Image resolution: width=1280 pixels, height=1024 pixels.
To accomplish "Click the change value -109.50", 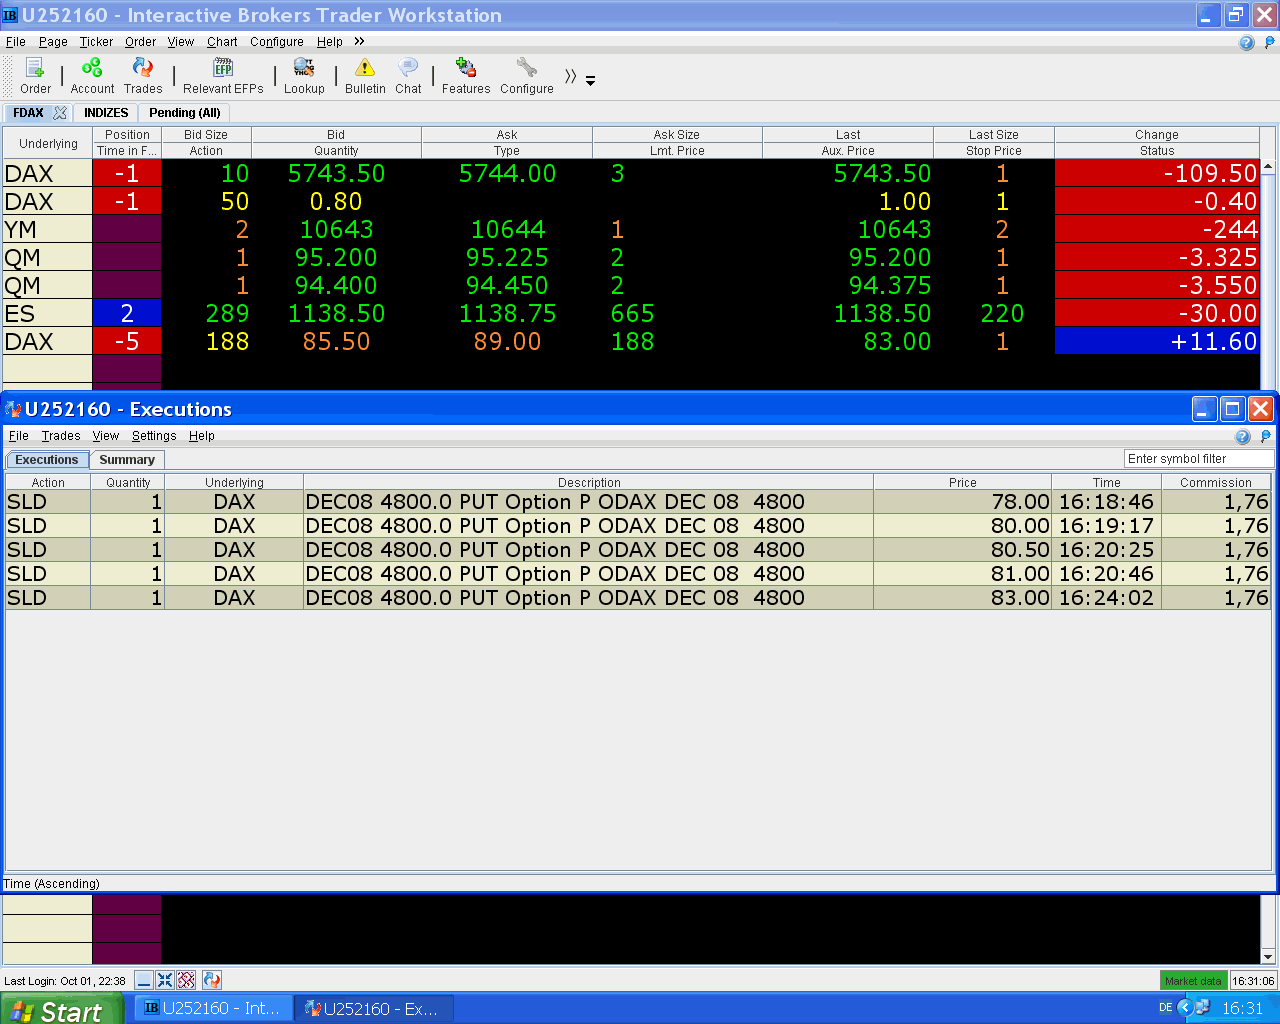I will click(1157, 173).
